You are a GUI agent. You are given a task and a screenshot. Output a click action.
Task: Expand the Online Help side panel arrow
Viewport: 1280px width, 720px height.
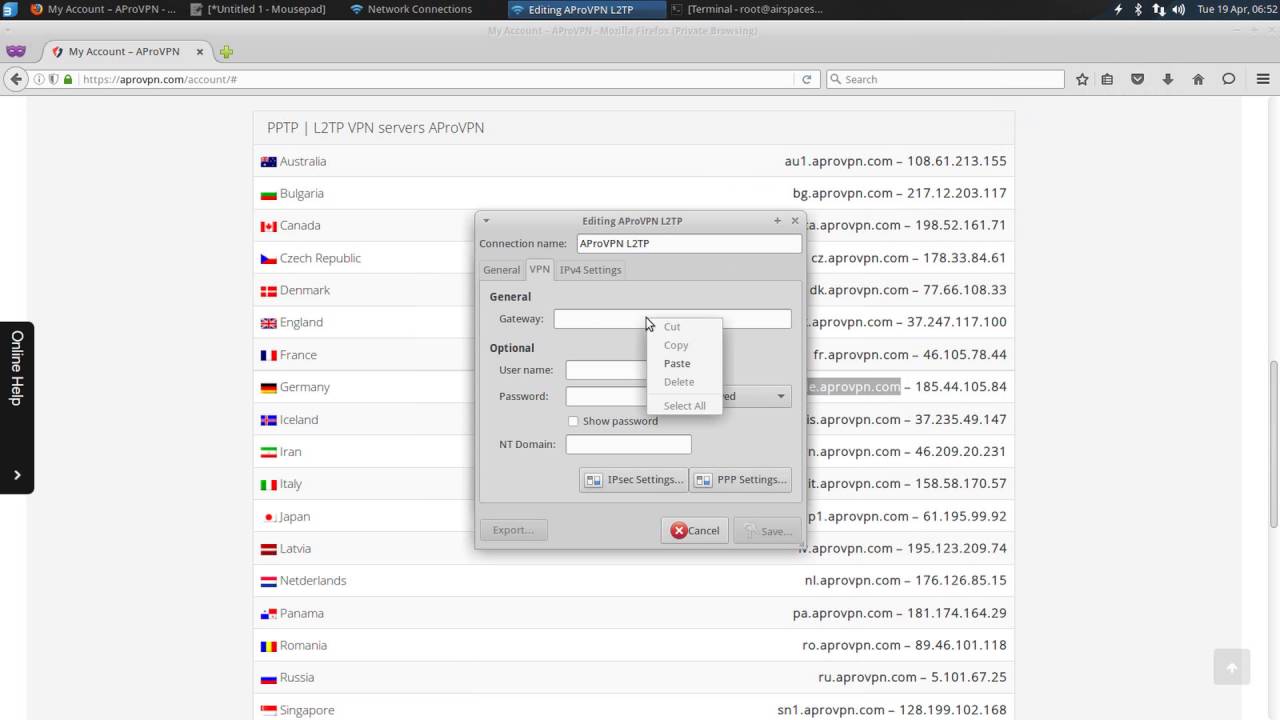17,475
